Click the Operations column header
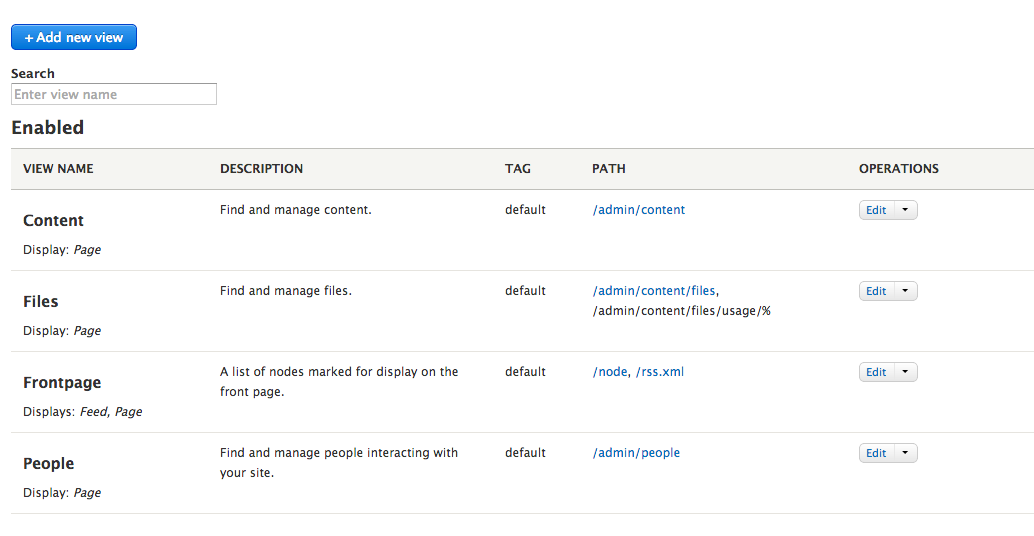Screen dimensions: 1034x536 click(x=899, y=169)
